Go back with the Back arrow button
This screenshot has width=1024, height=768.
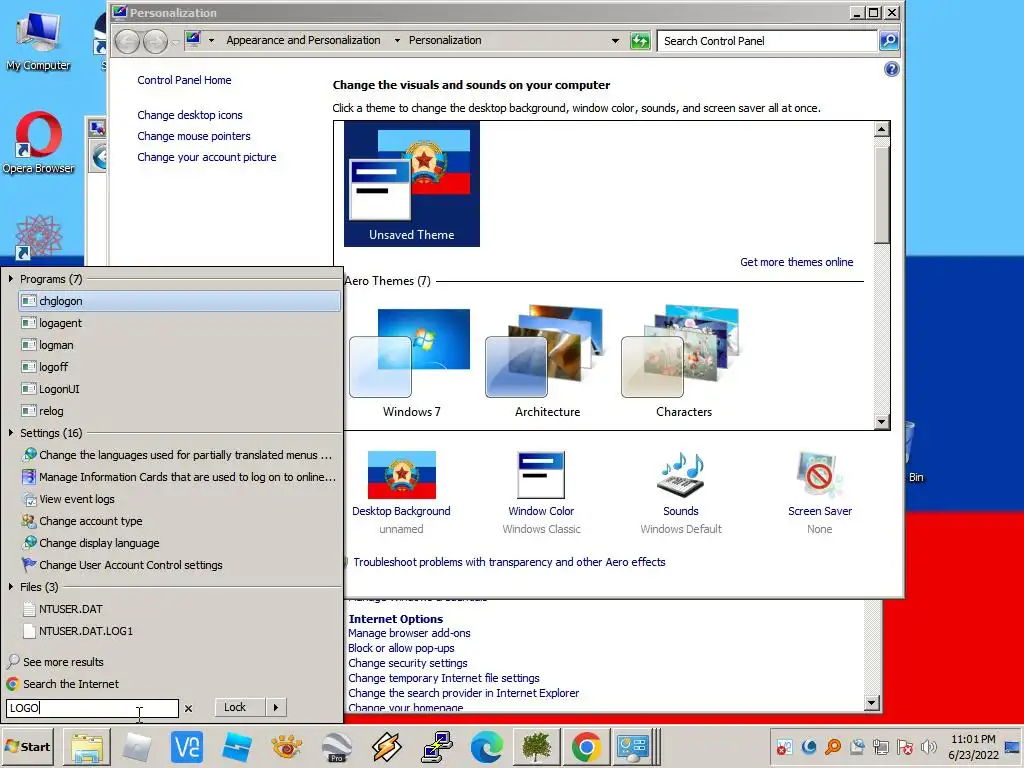click(x=127, y=41)
